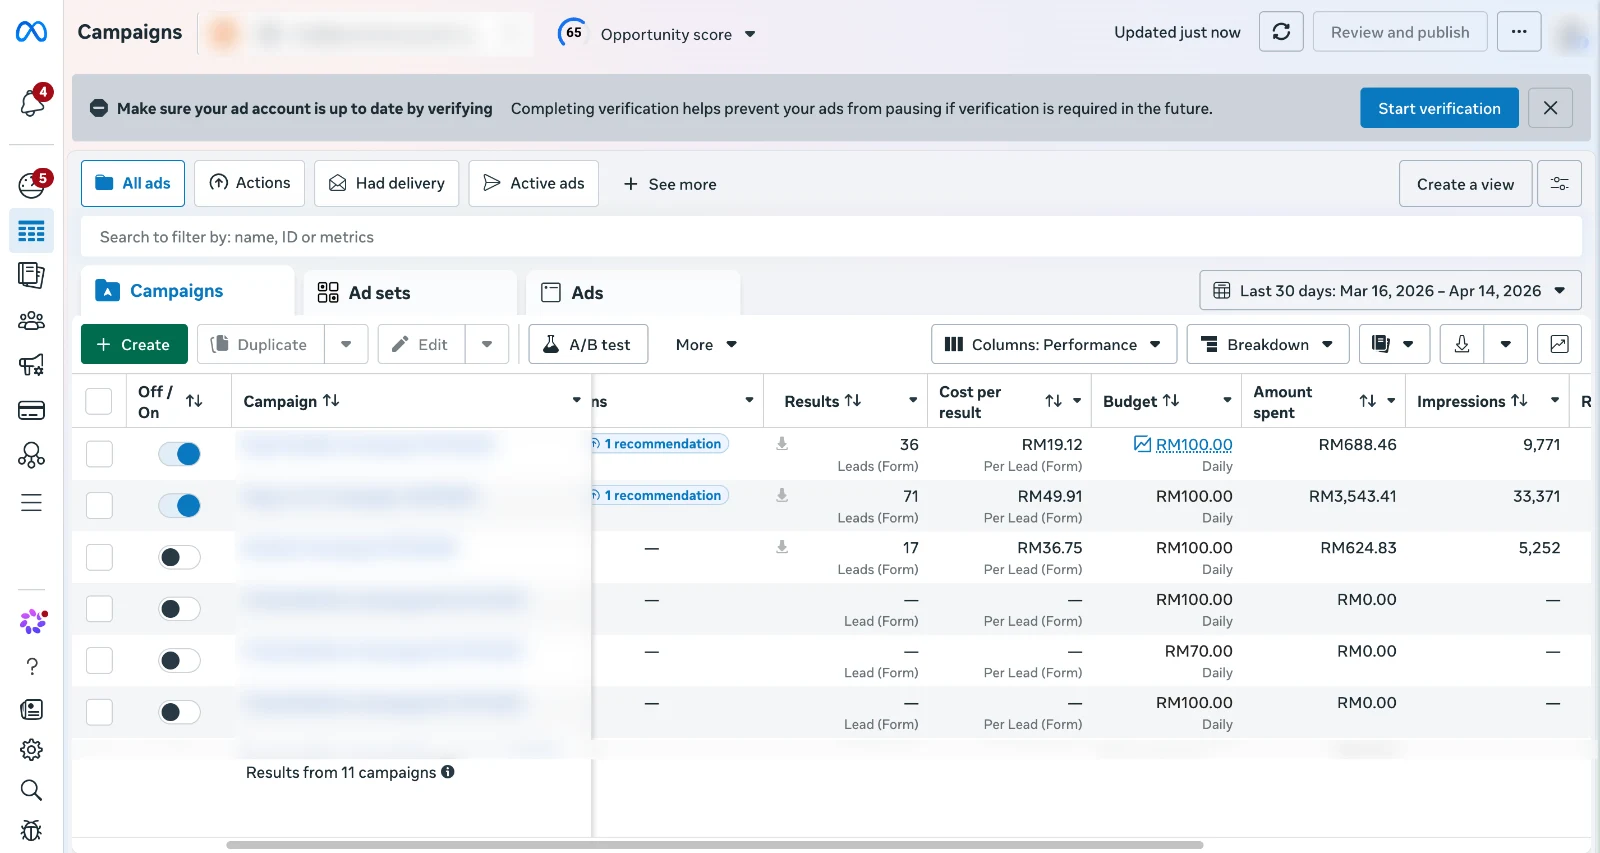The width and height of the screenshot is (1600, 853).
Task: Open Events Manager icon in sidebar
Action: 31,456
